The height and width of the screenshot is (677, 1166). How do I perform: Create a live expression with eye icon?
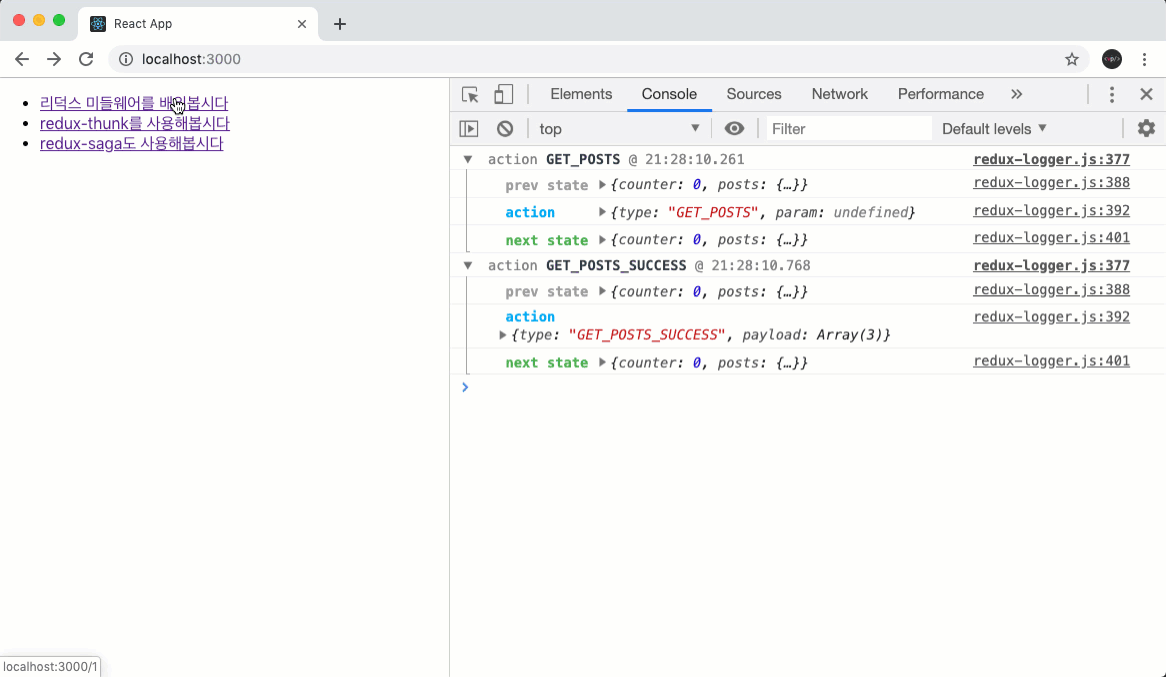734,129
